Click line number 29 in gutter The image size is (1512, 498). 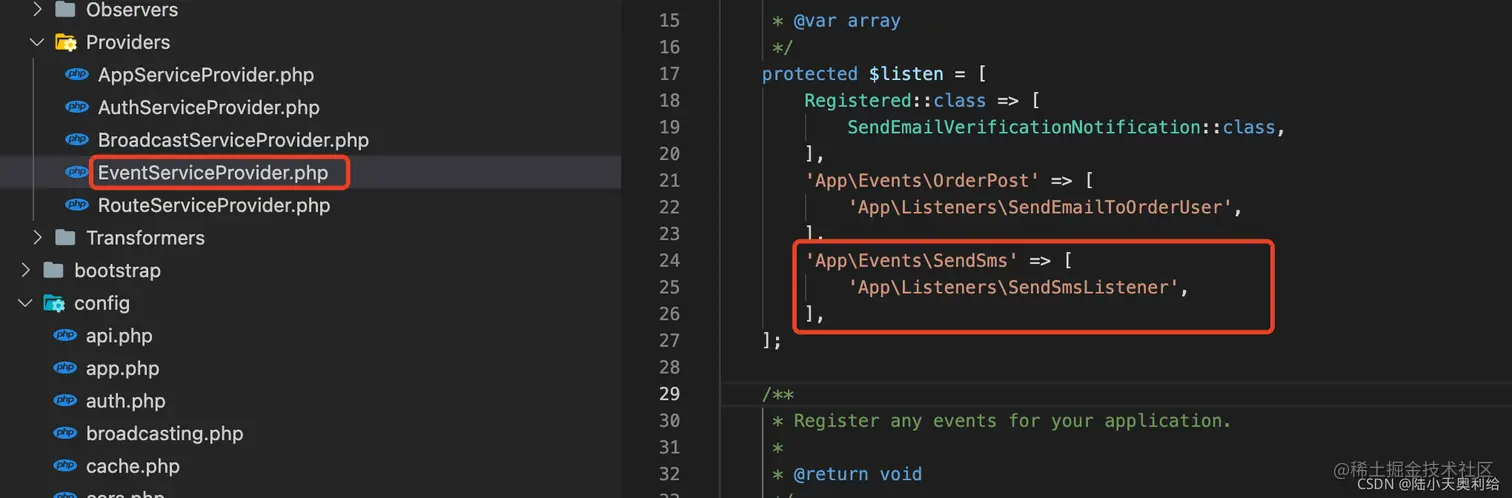(669, 394)
